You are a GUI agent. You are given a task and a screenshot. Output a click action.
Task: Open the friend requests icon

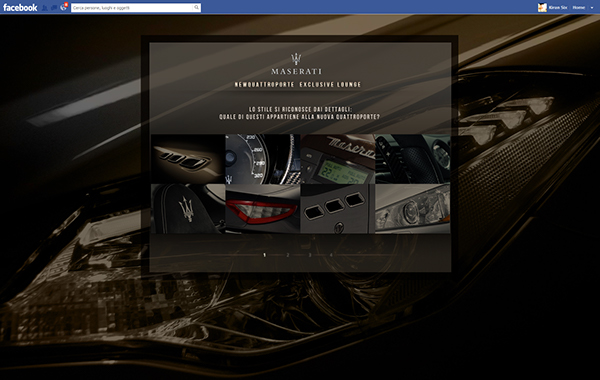(x=45, y=8)
